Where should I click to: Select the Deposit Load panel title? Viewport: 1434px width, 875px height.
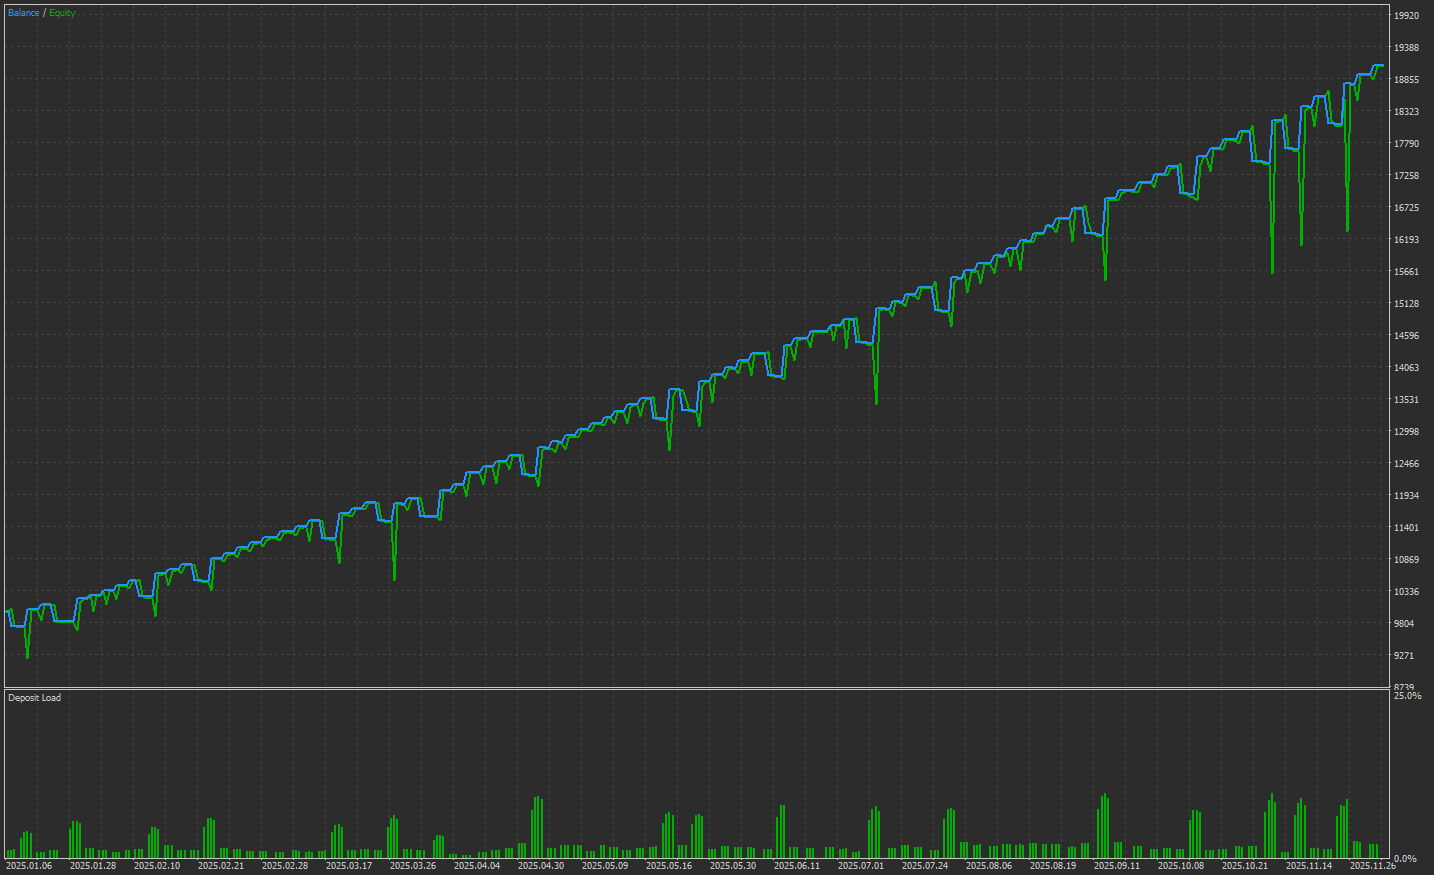(34, 698)
